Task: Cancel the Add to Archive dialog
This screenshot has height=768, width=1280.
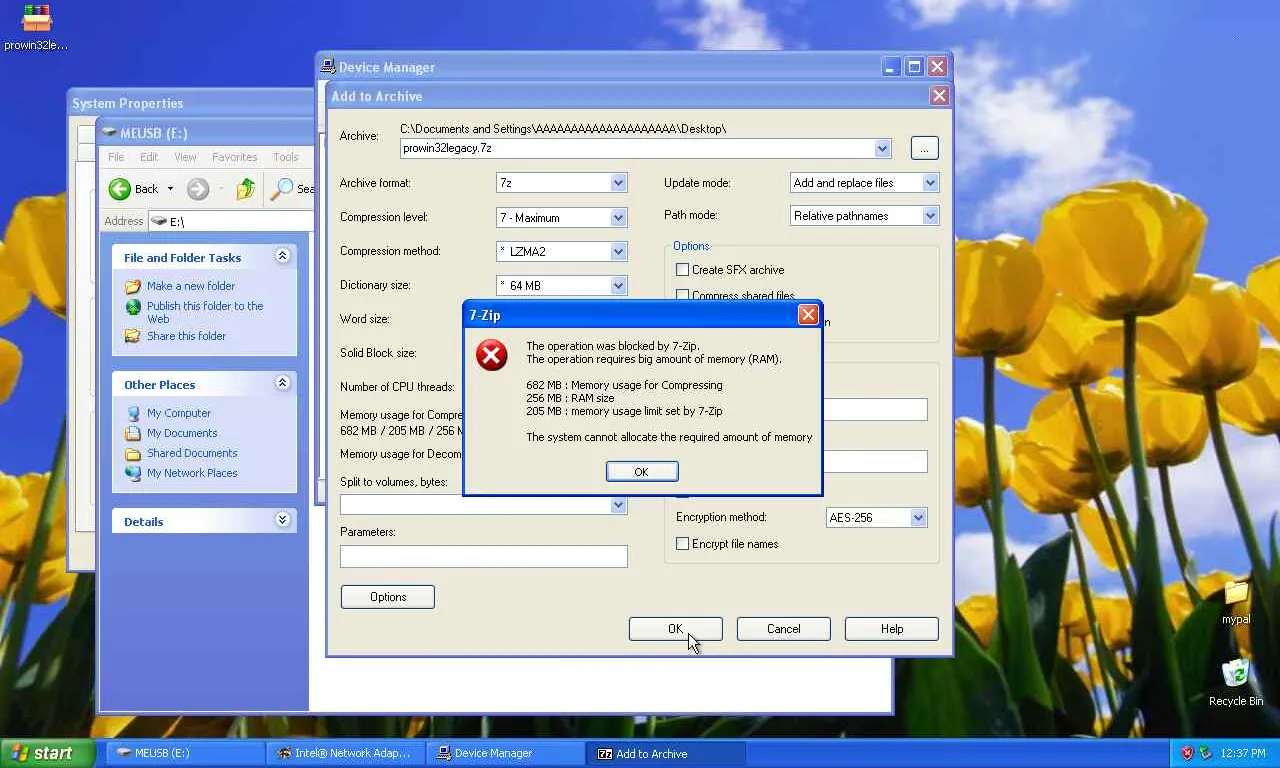Action: coord(784,629)
